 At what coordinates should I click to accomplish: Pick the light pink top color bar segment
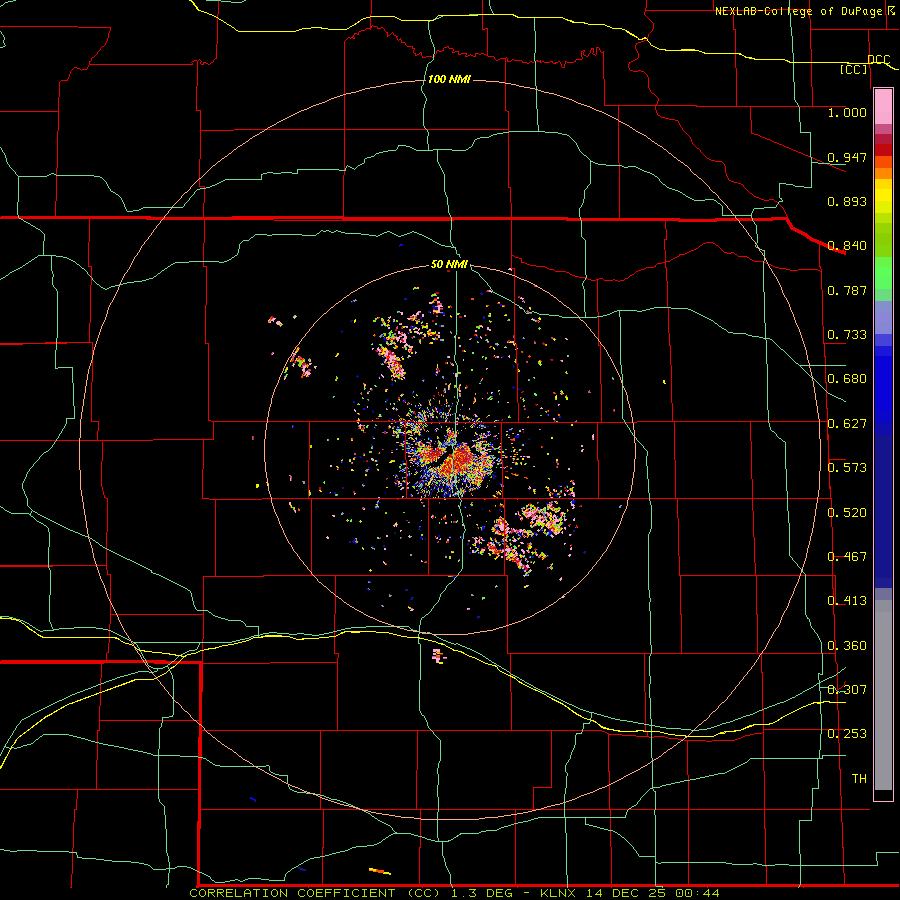[x=883, y=106]
